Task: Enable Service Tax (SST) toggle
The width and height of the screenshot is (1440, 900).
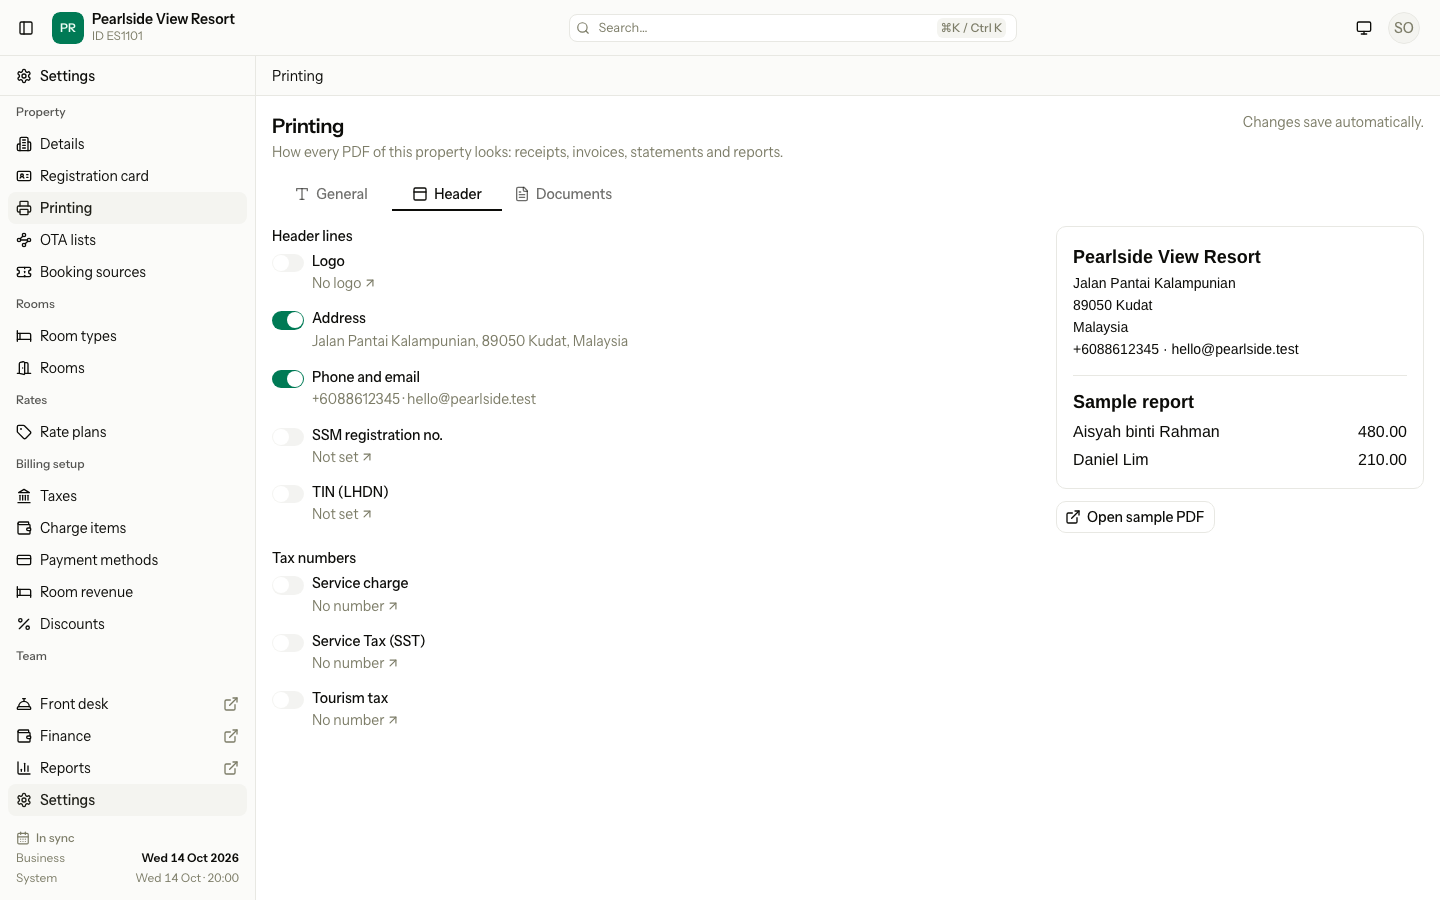Action: pos(288,643)
